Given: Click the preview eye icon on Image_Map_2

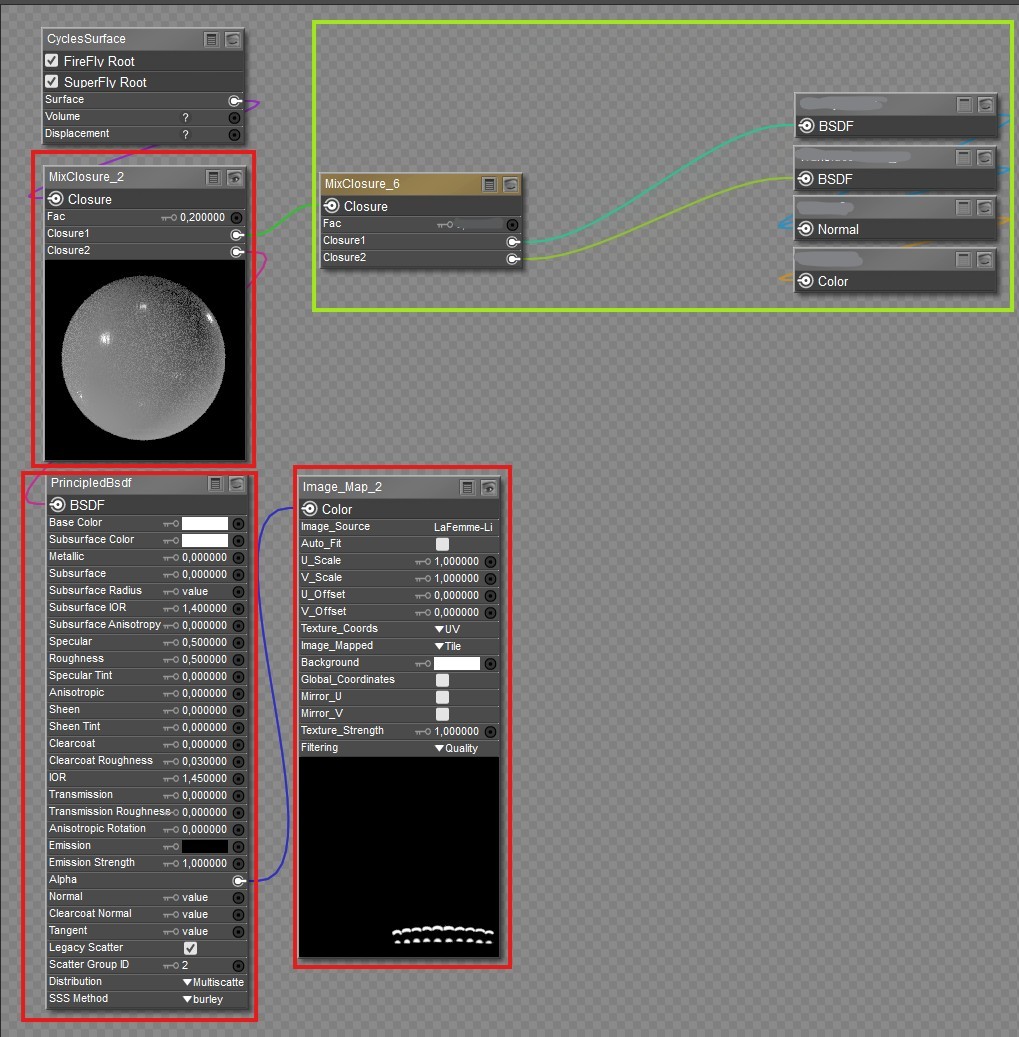Looking at the screenshot, I should tap(489, 488).
